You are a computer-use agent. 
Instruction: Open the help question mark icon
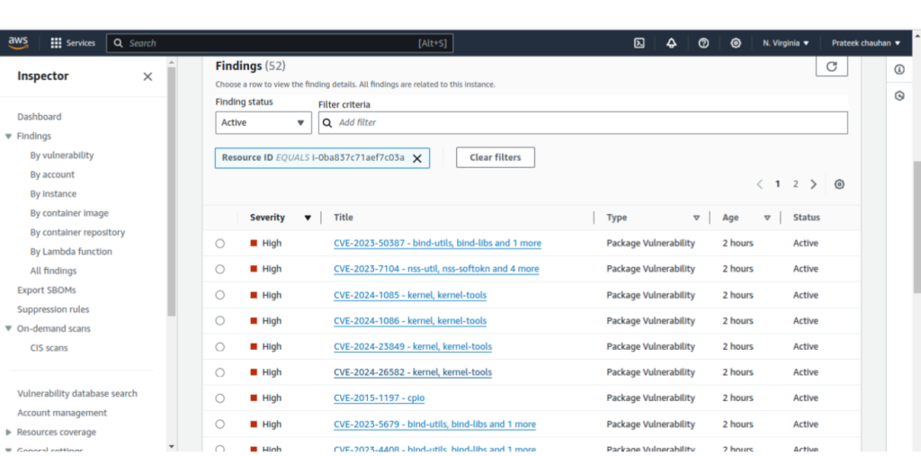[x=704, y=43]
